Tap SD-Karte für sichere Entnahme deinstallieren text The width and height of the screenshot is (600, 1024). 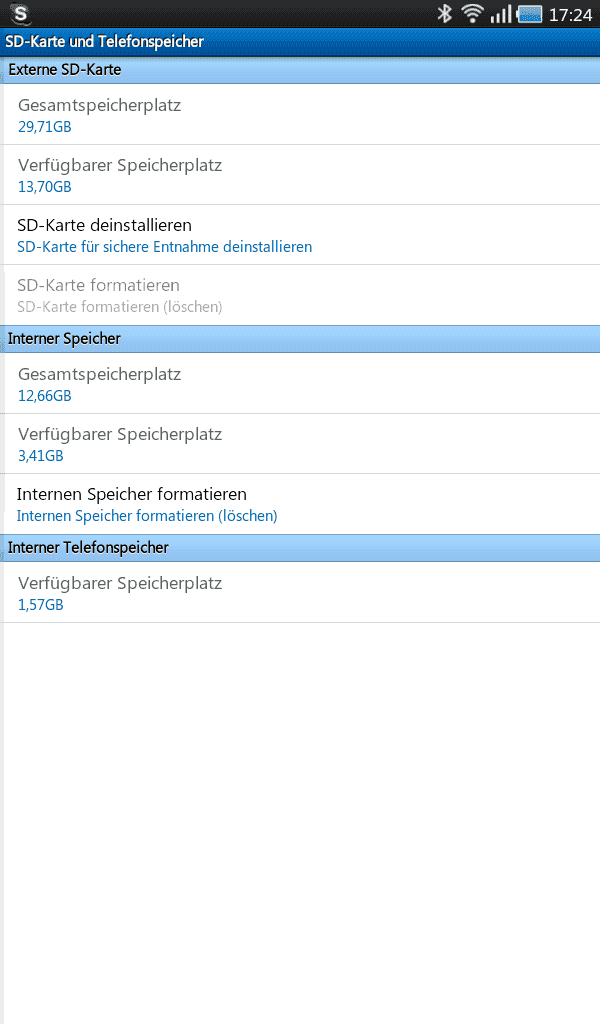coord(165,247)
